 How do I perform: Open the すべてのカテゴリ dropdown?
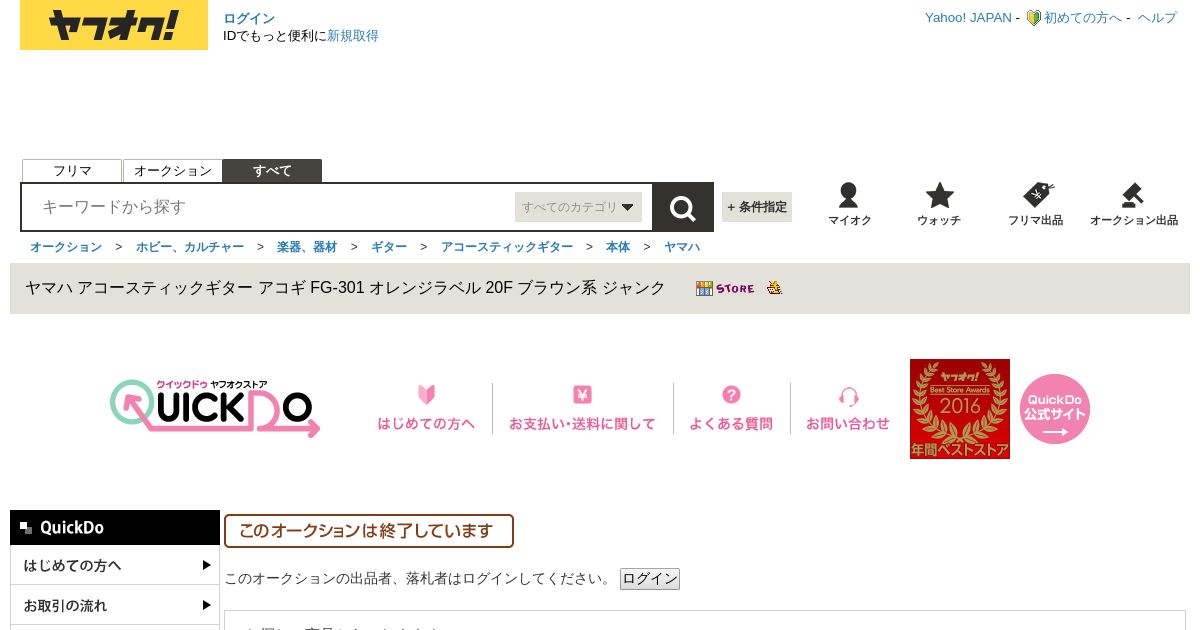[578, 207]
